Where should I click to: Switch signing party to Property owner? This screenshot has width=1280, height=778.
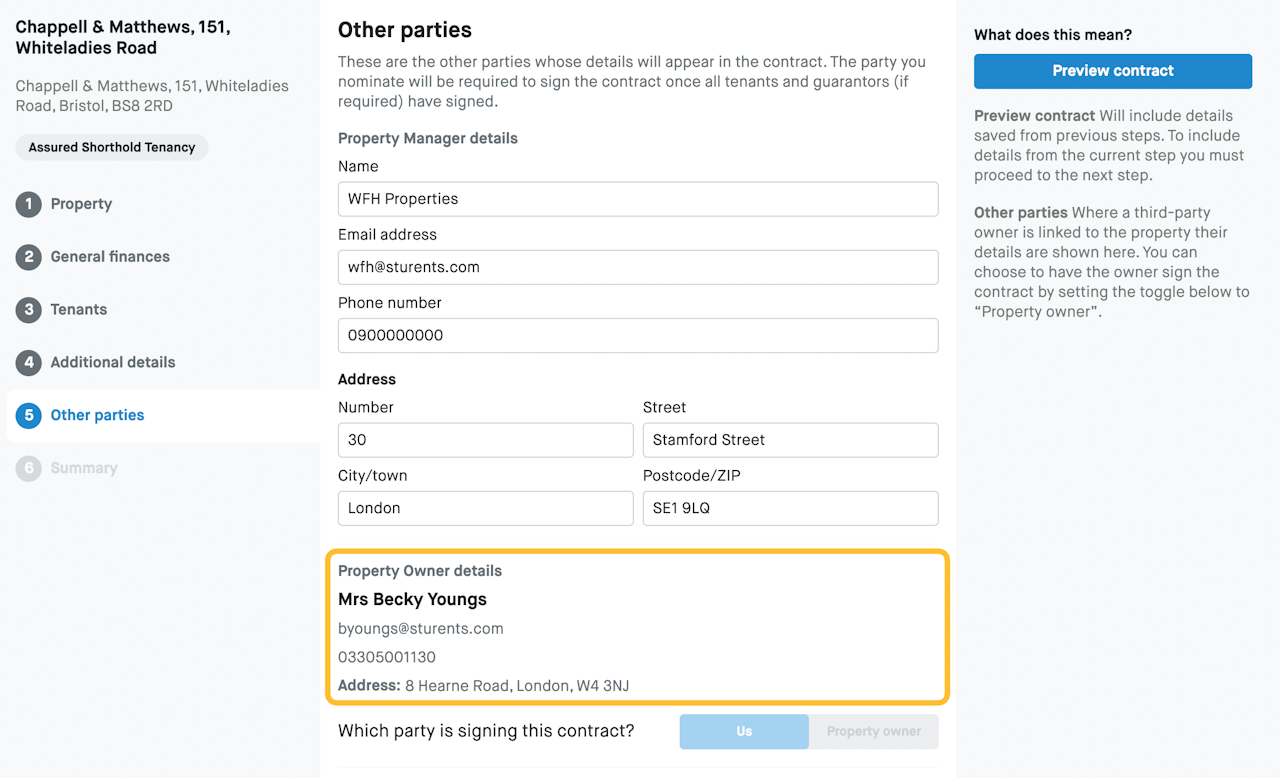[873, 732]
